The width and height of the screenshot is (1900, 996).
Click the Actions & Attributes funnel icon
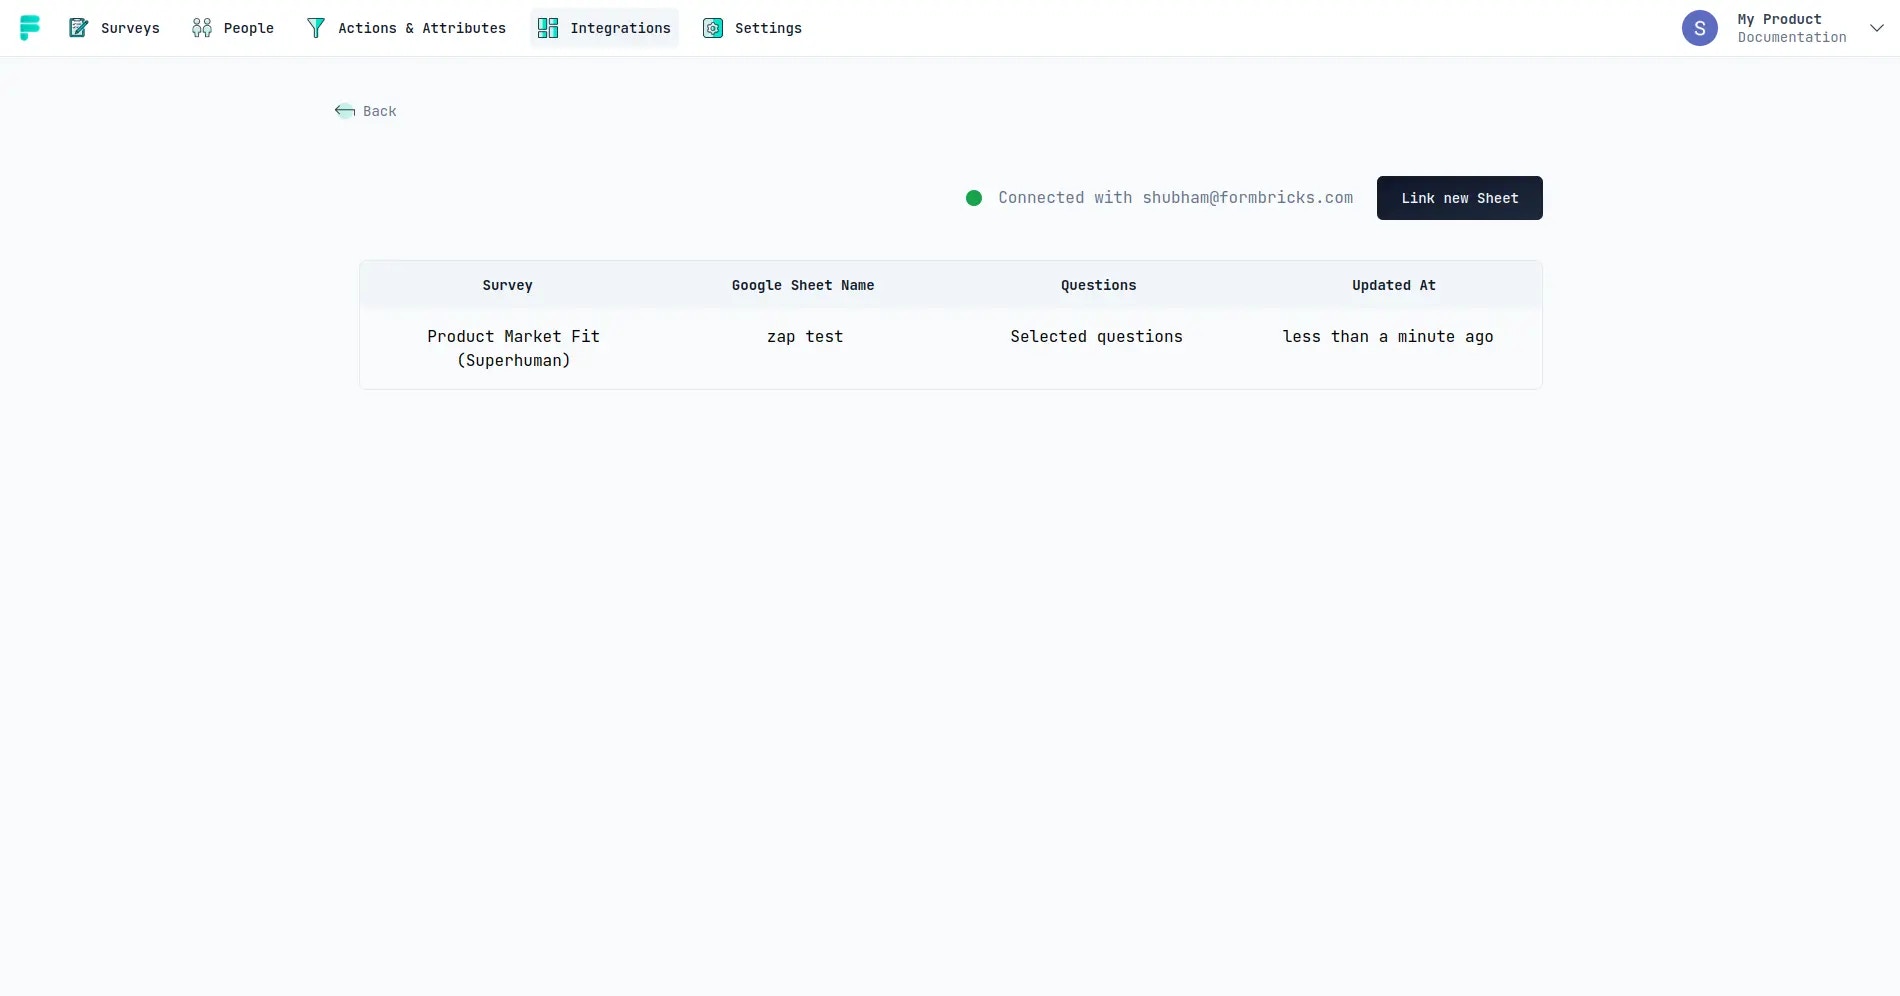316,28
